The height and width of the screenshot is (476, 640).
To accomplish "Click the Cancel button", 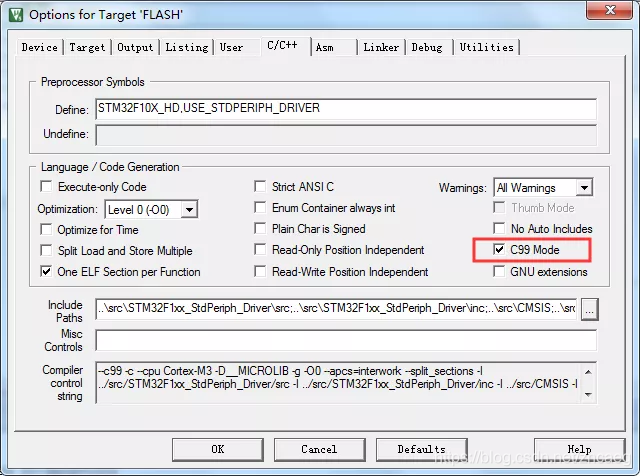I will coord(319,449).
